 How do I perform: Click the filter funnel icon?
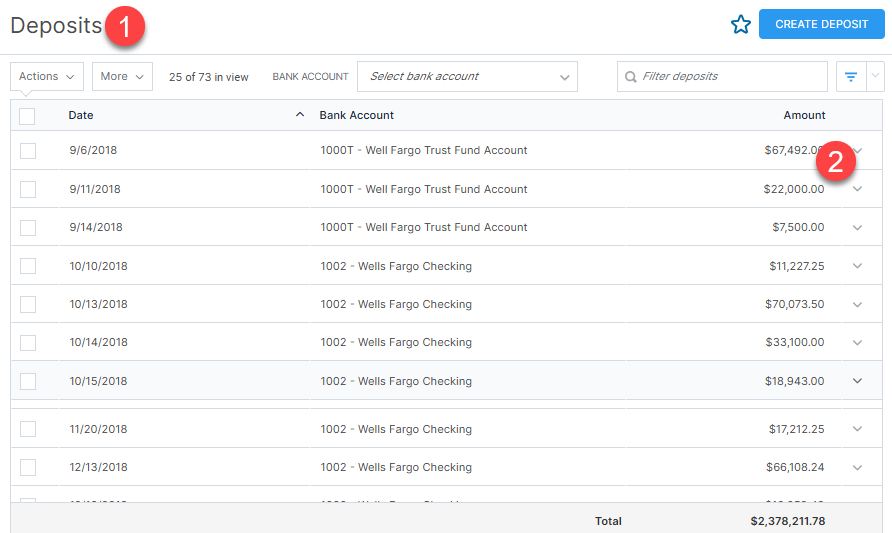pos(851,77)
